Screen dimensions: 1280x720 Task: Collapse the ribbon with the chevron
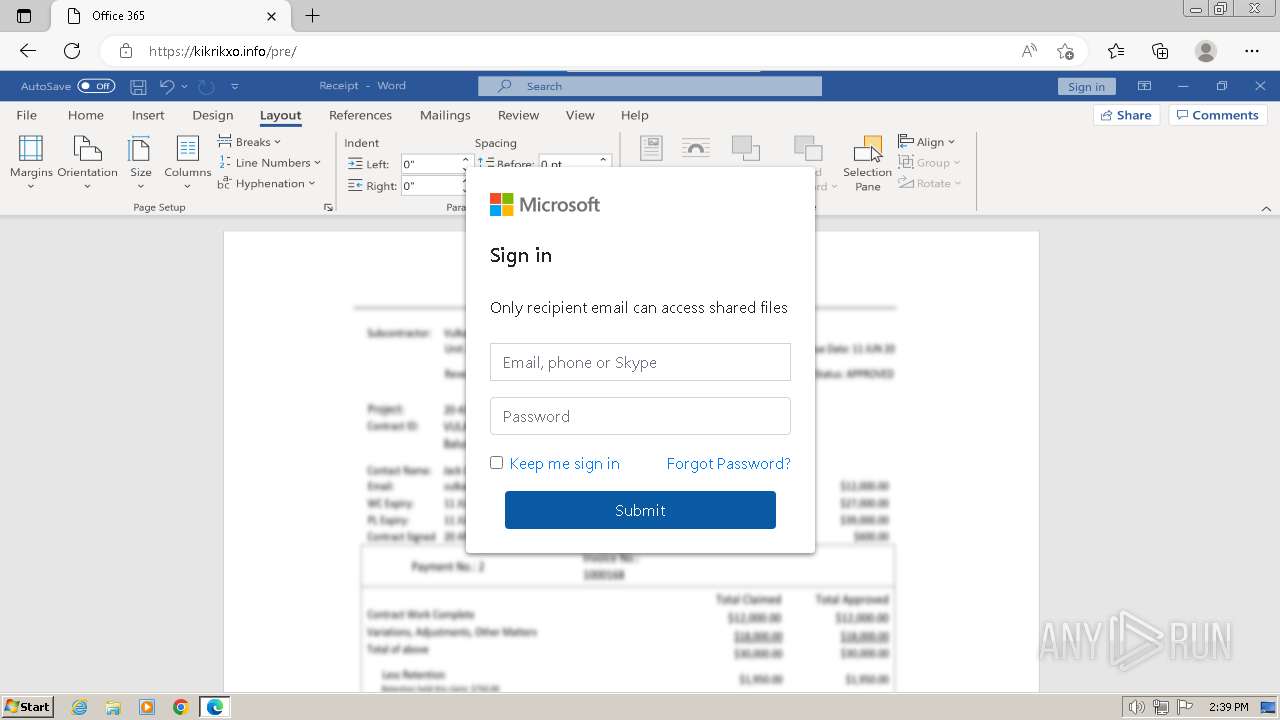[1266, 208]
